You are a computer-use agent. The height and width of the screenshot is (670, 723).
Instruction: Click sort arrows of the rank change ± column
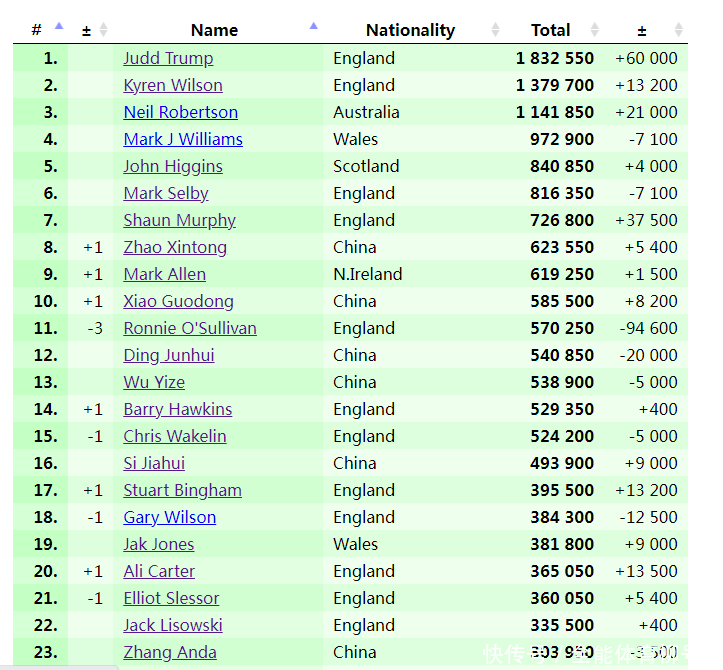pos(103,30)
